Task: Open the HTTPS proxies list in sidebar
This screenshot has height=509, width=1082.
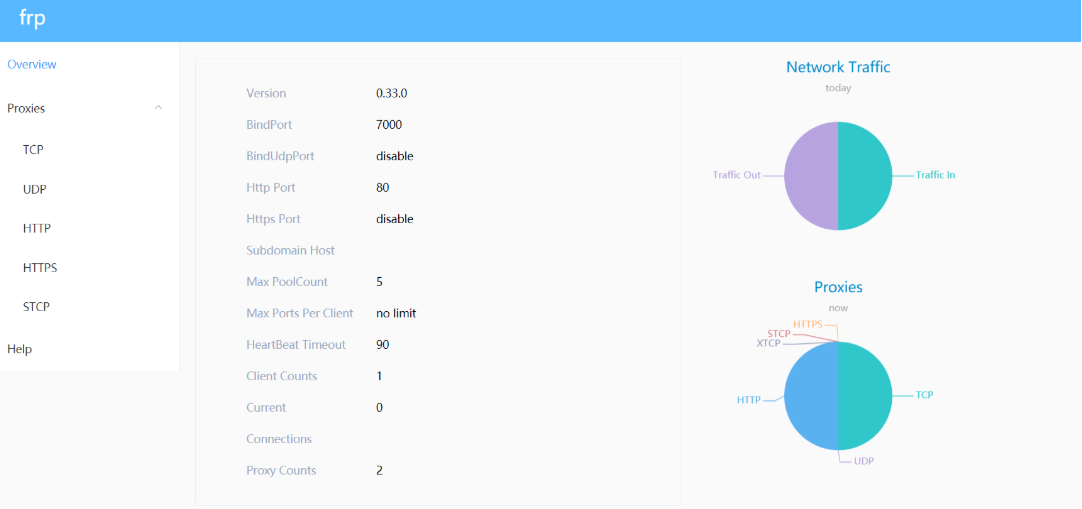Action: 40,268
